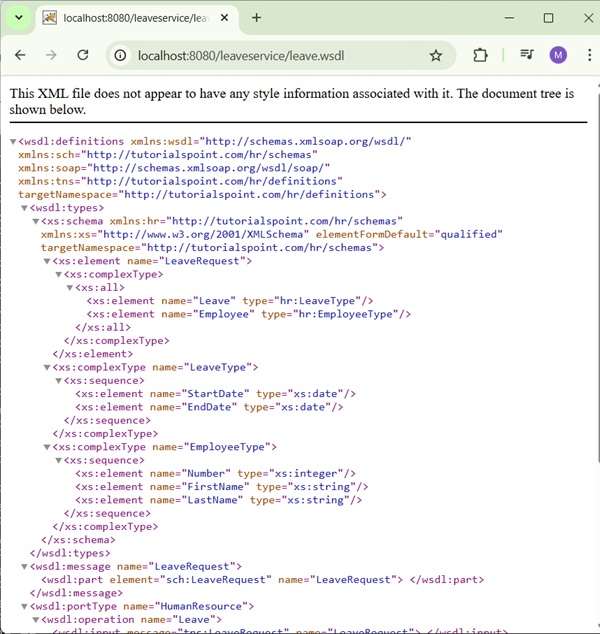Collapse the wsdl:operation Leave node
Screen dimensions: 600x634
point(36,620)
